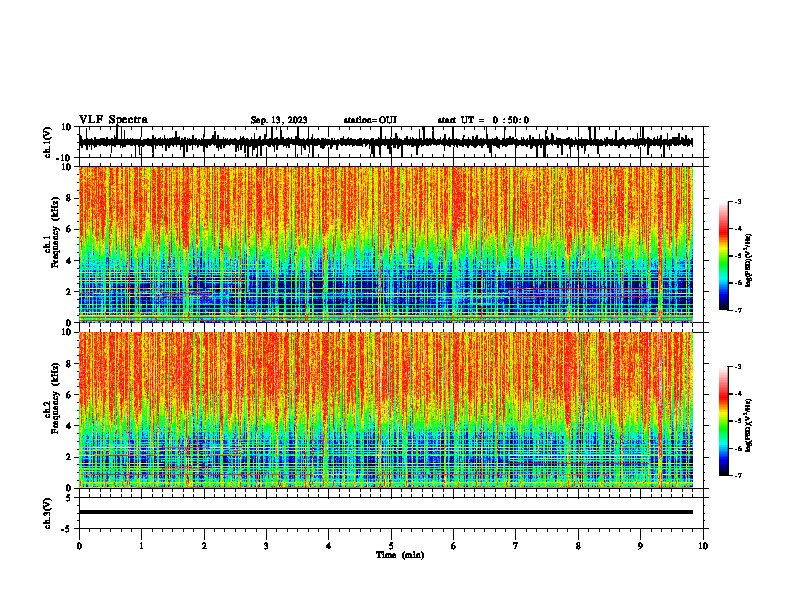Click the "4" kHz tick of ch.2 spectrogram
The image size is (792, 612).
69,426
